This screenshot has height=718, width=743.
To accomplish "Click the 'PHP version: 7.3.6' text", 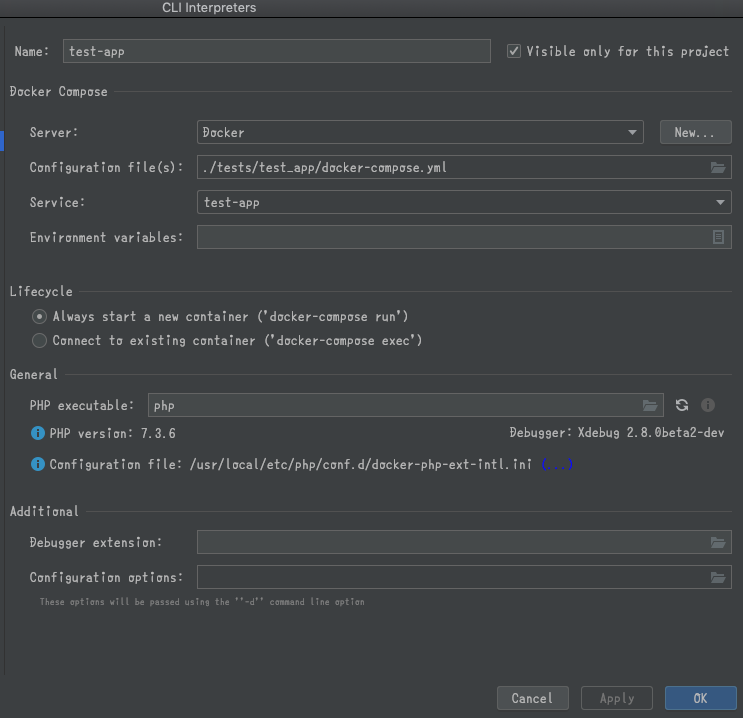I will tap(113, 433).
